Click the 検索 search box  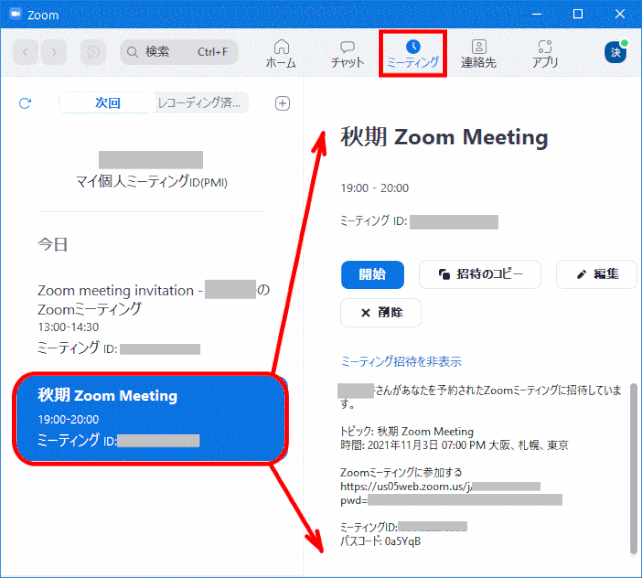click(x=179, y=52)
